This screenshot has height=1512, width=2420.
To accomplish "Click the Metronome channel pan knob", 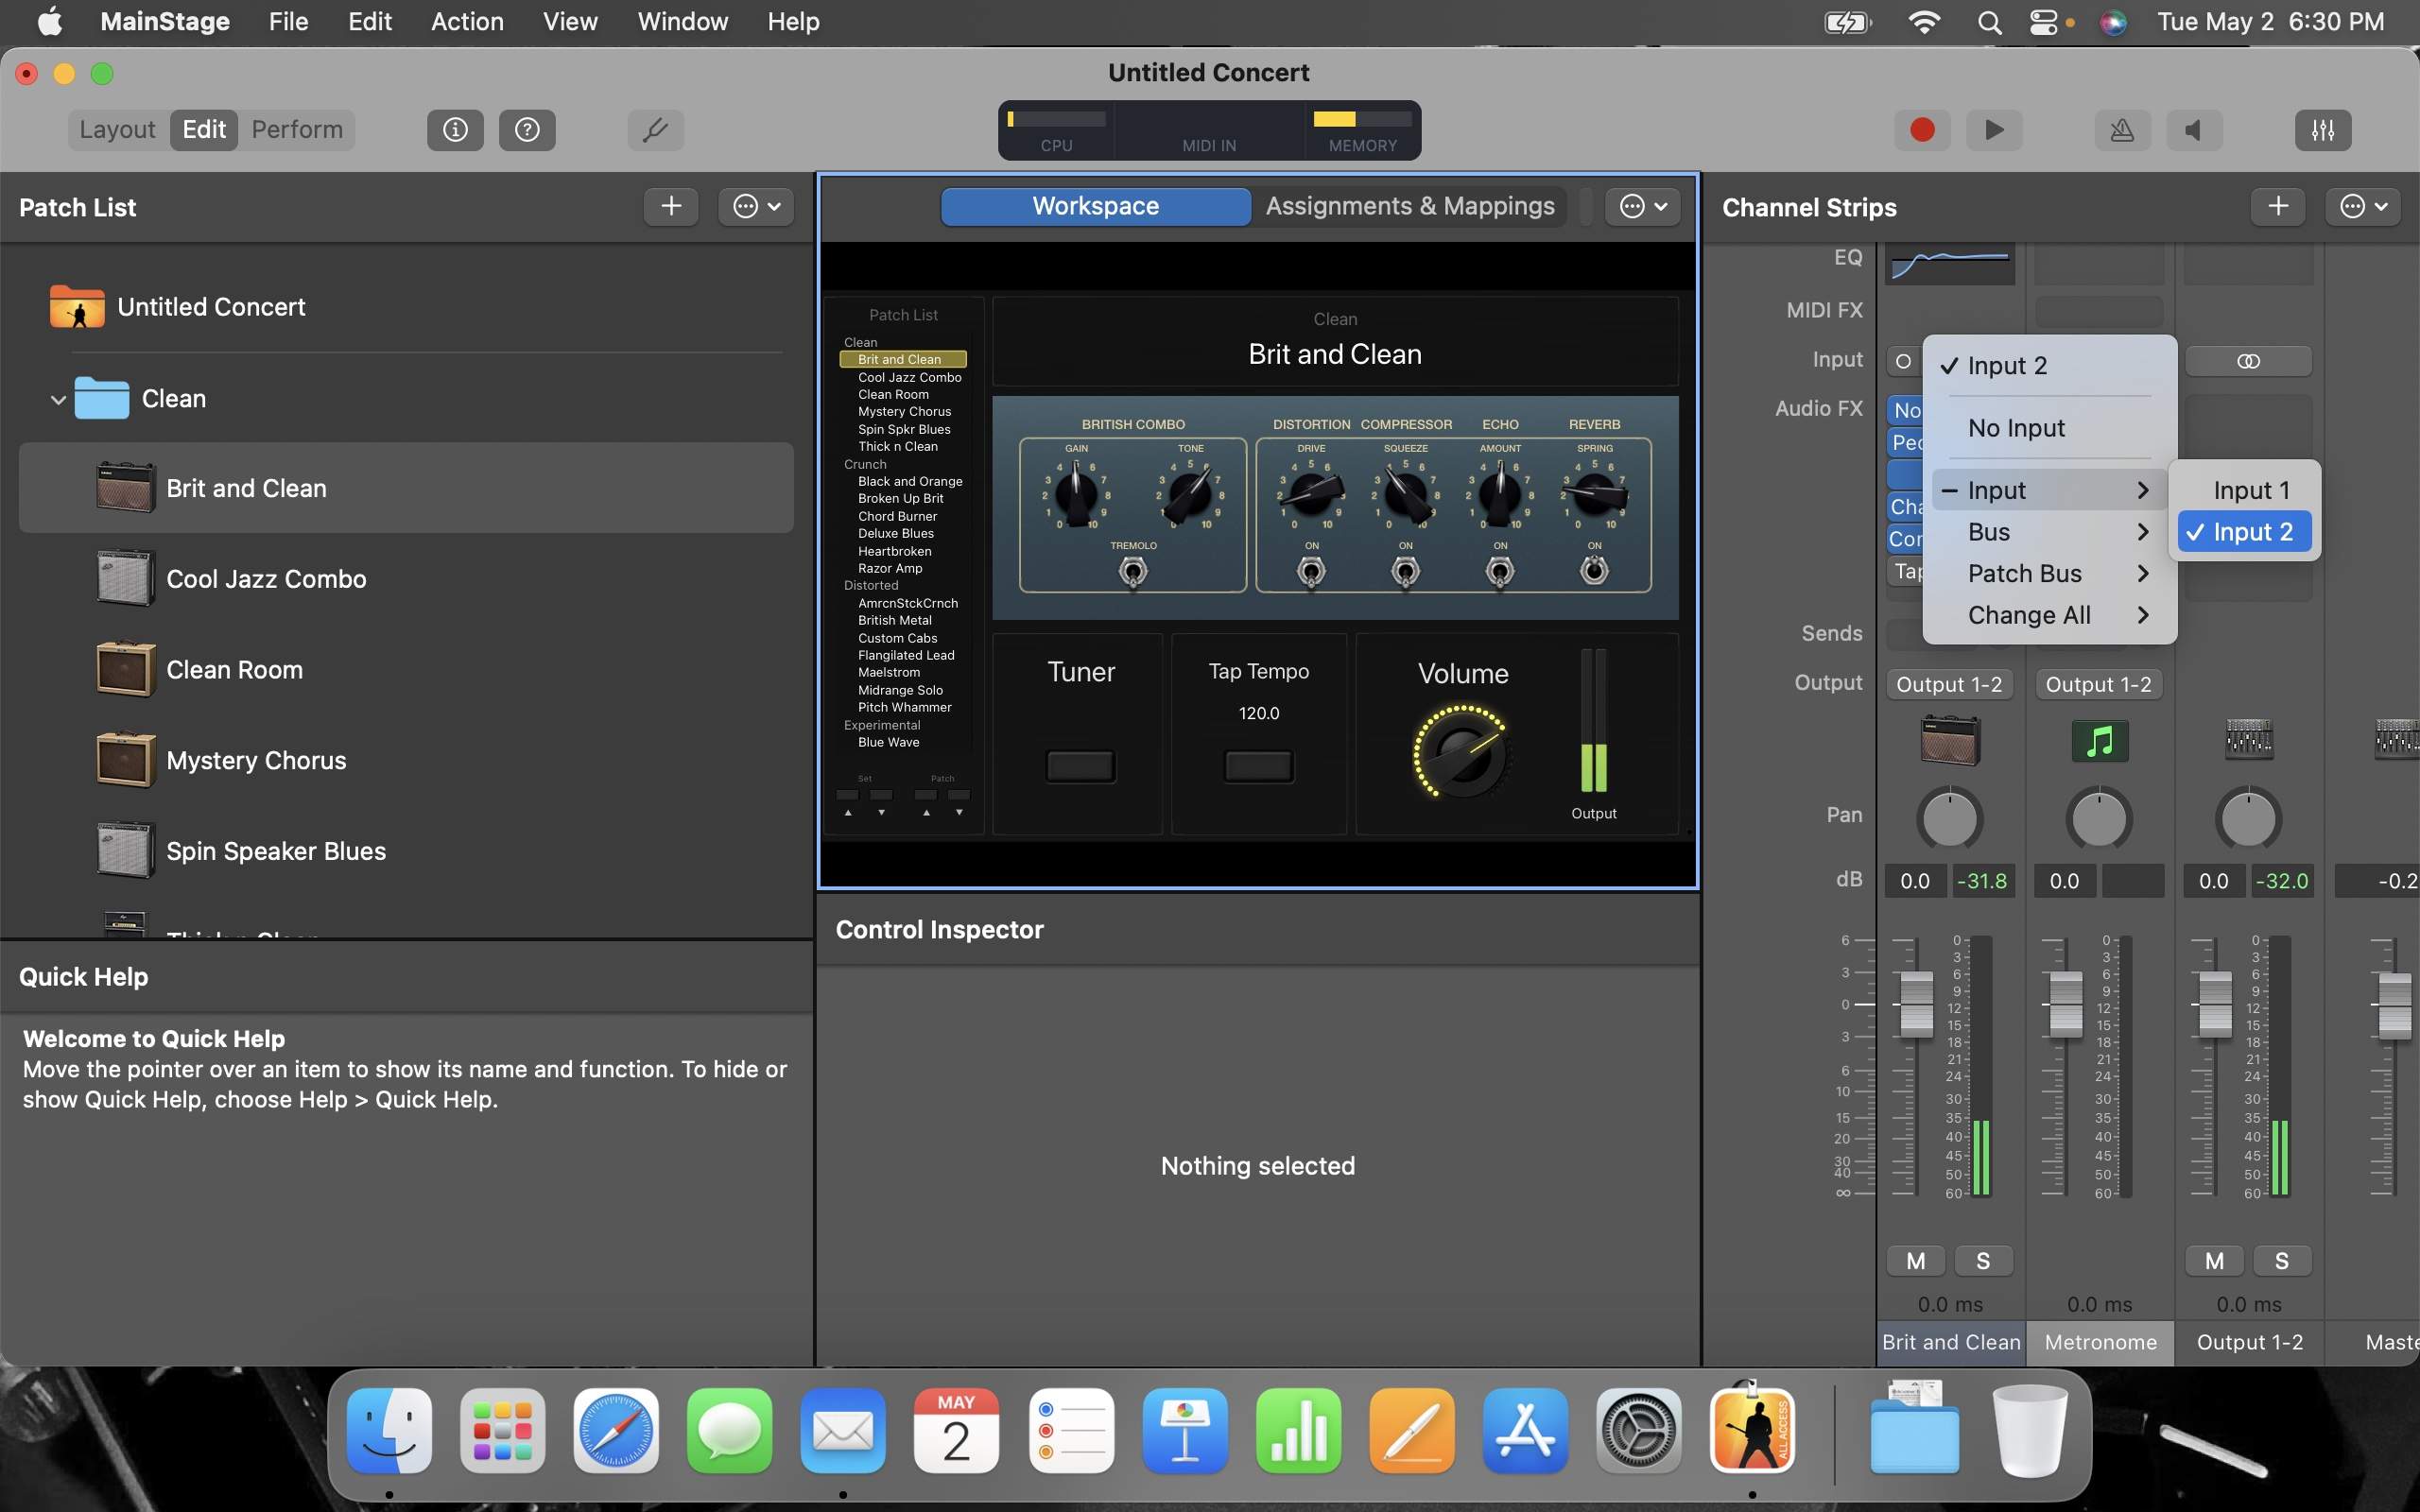I will [x=2099, y=819].
